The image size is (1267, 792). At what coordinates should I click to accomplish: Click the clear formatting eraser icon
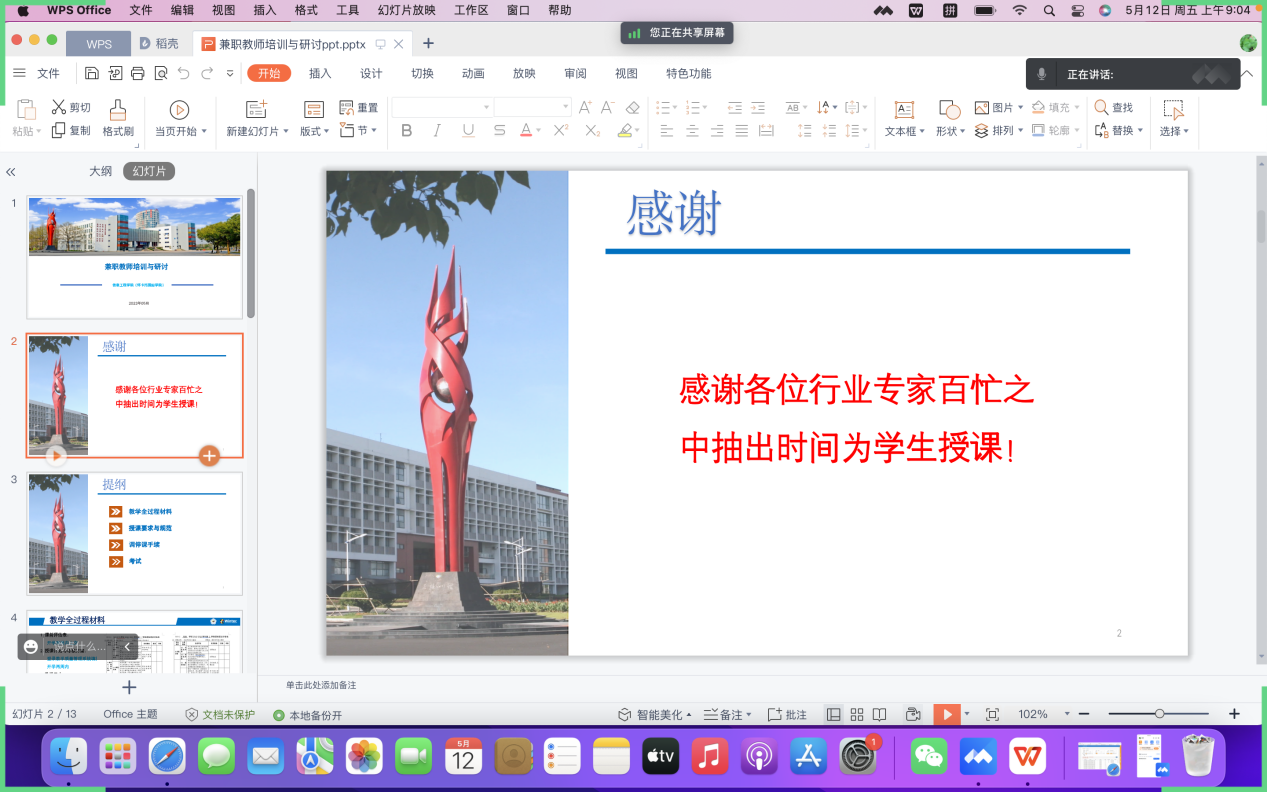[632, 107]
